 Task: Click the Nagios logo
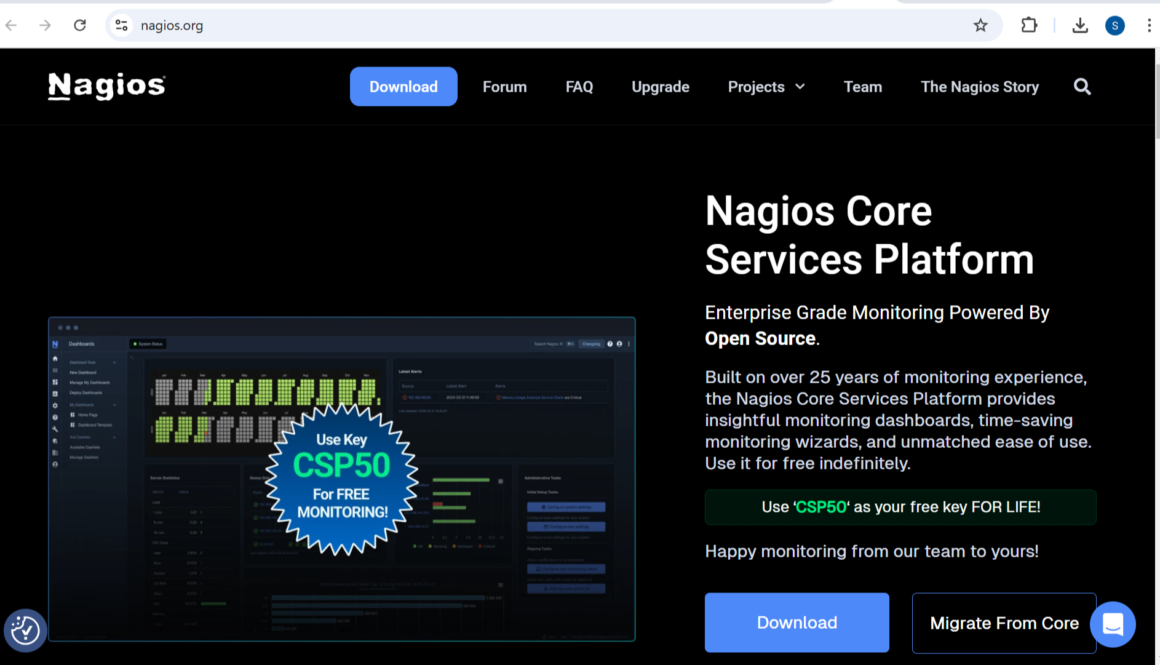tap(106, 86)
